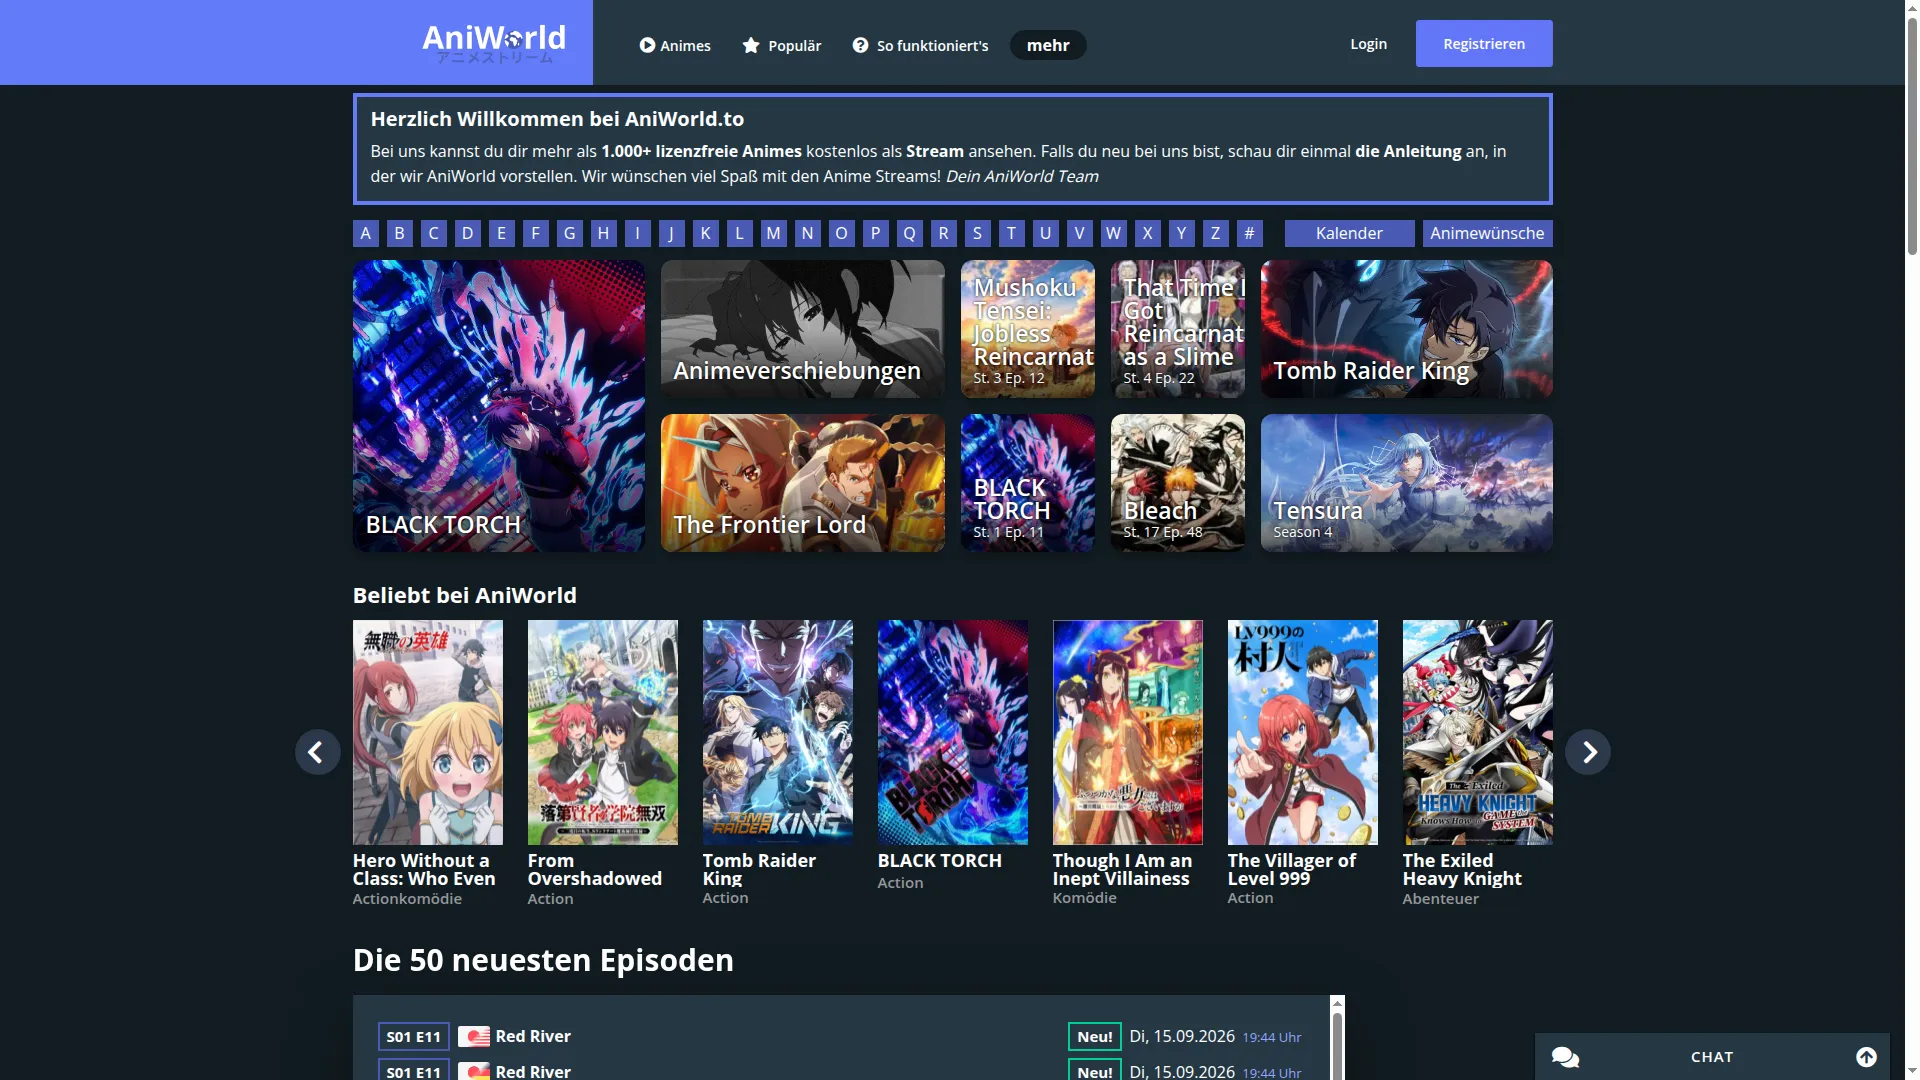
Task: Open the Kalender page
Action: click(x=1350, y=233)
